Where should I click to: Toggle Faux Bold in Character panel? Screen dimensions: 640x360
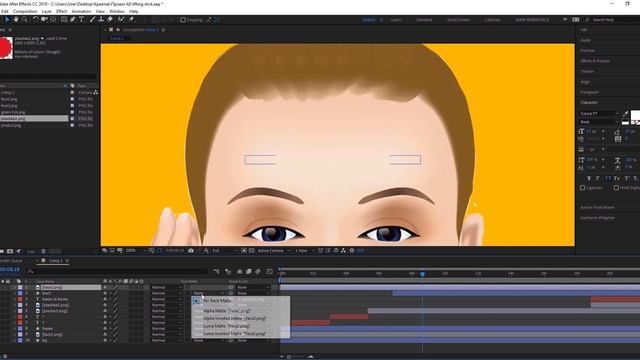(x=589, y=178)
